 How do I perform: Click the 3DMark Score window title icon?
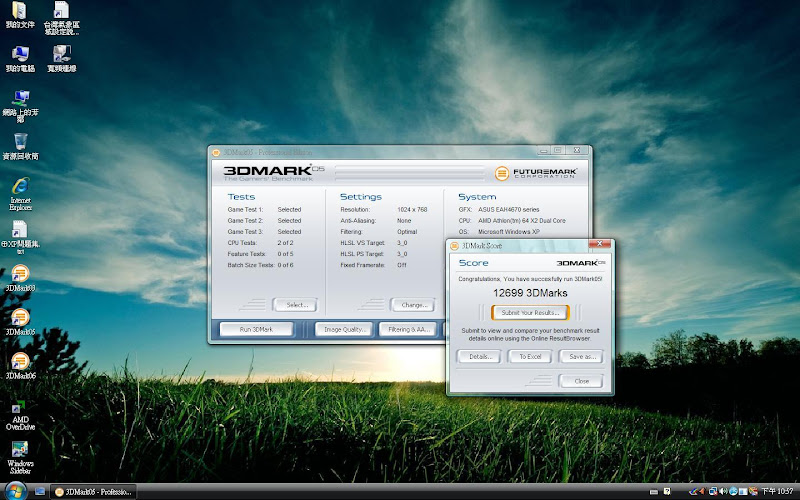tap(454, 246)
